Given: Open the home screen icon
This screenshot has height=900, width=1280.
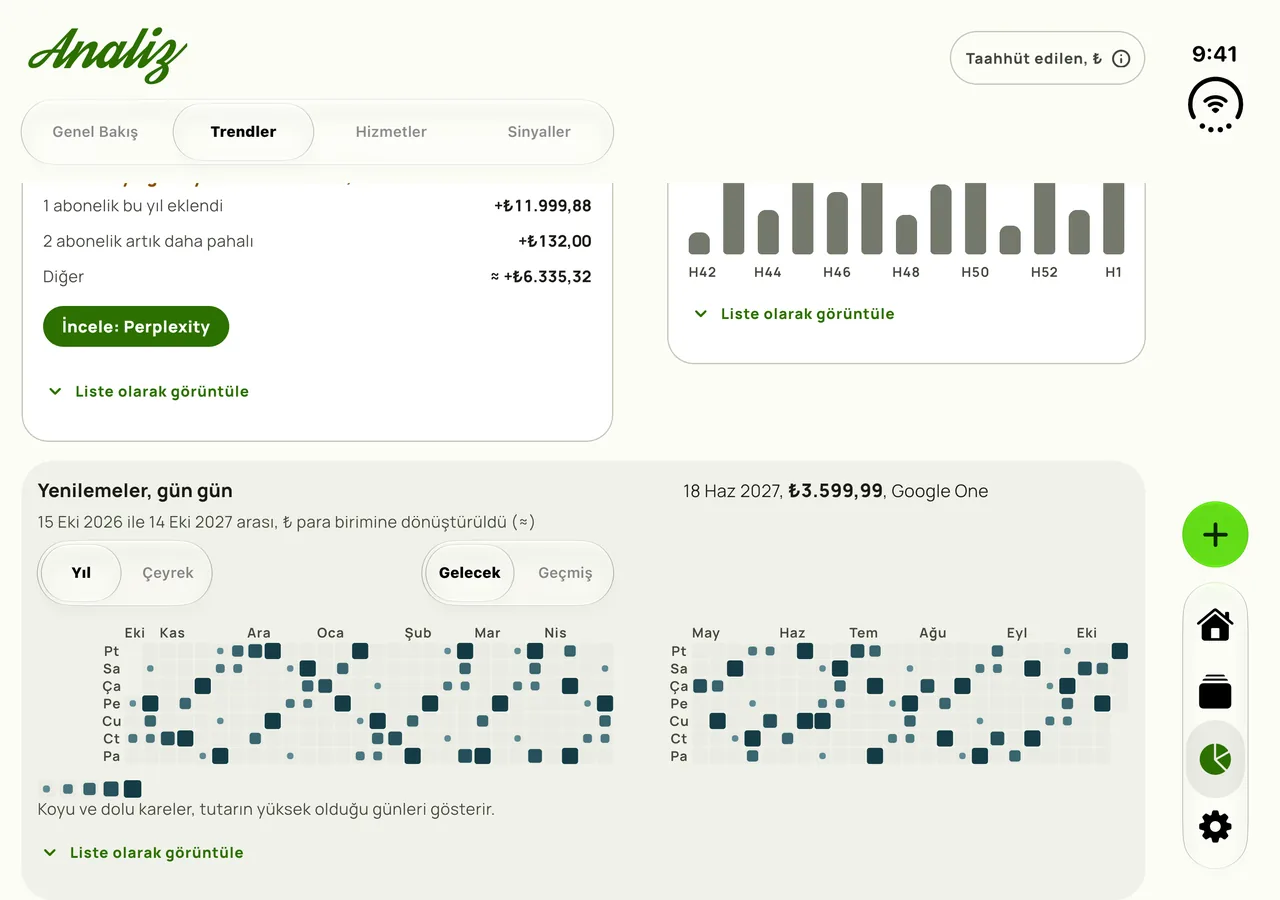Looking at the screenshot, I should 1215,625.
